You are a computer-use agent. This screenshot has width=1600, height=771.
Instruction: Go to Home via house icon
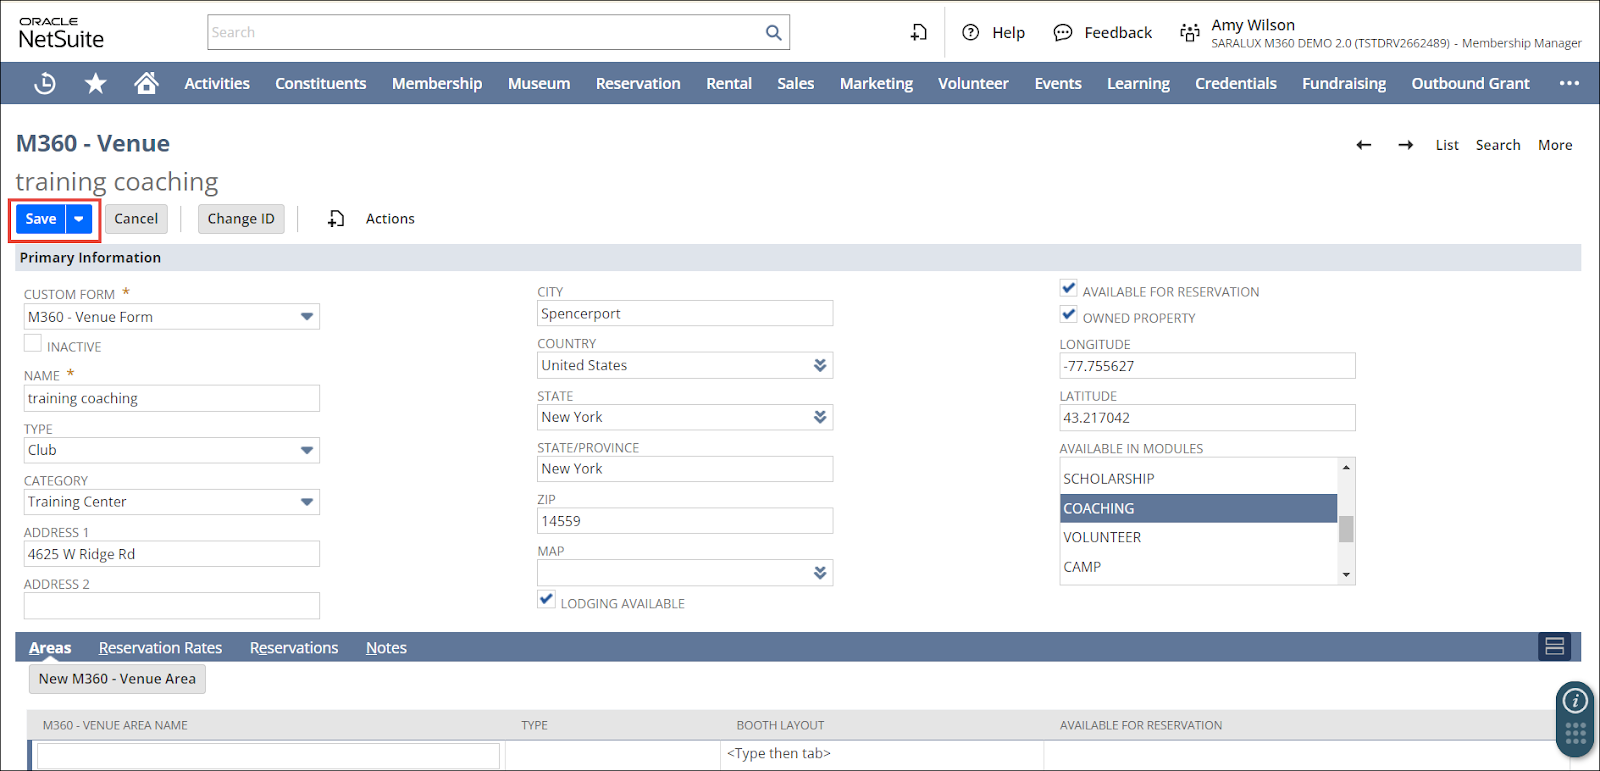point(146,83)
